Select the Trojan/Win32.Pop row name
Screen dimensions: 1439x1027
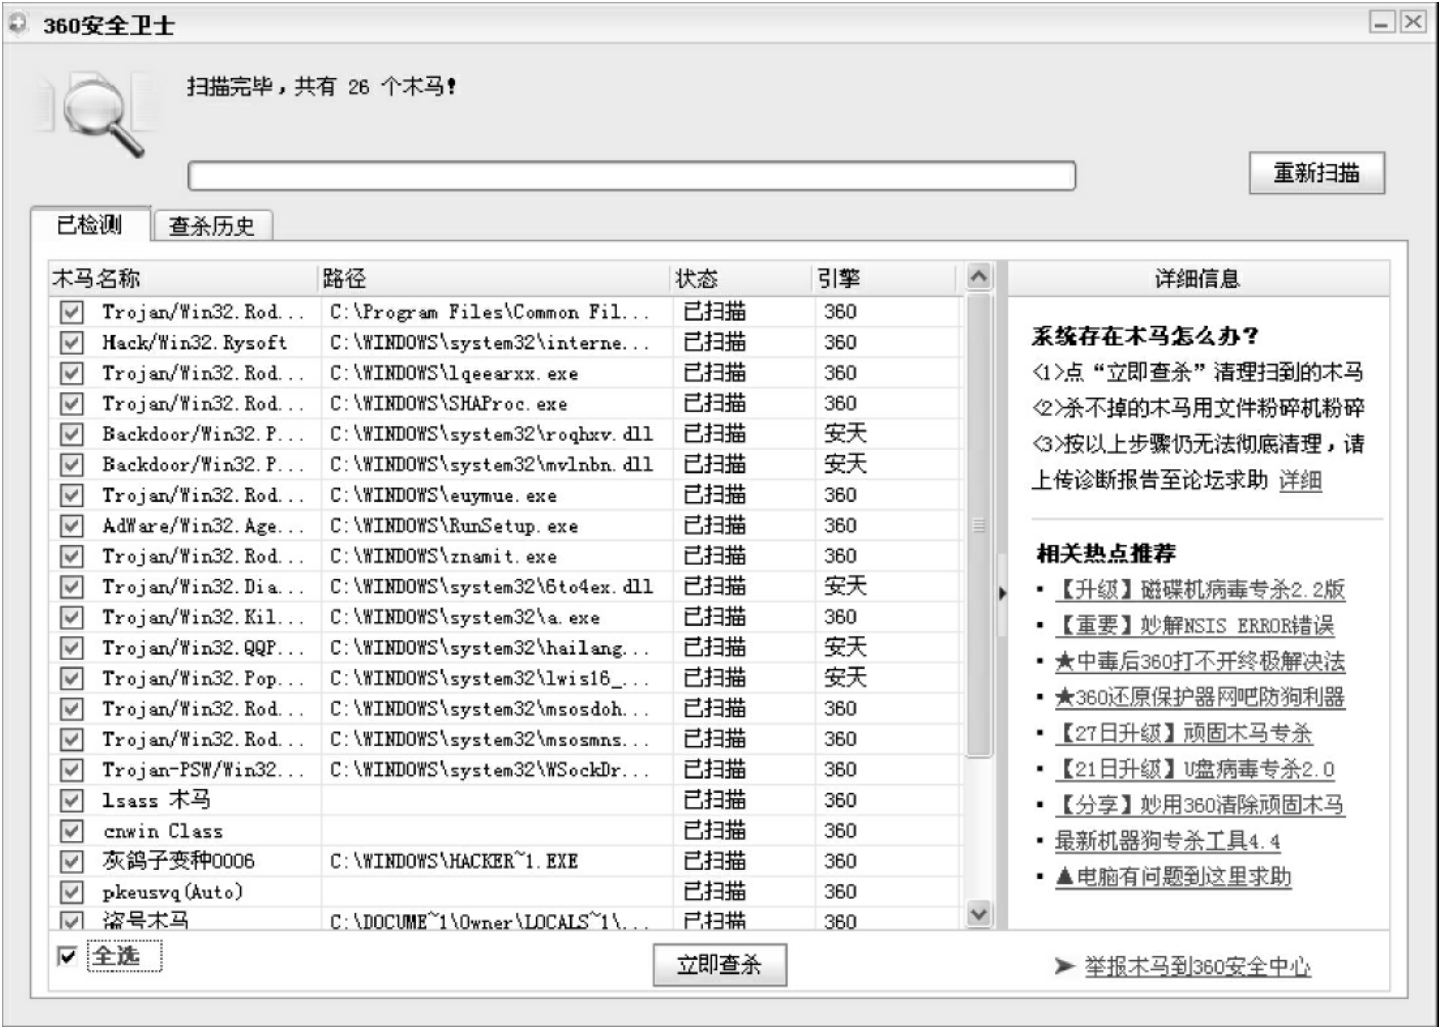(x=203, y=678)
